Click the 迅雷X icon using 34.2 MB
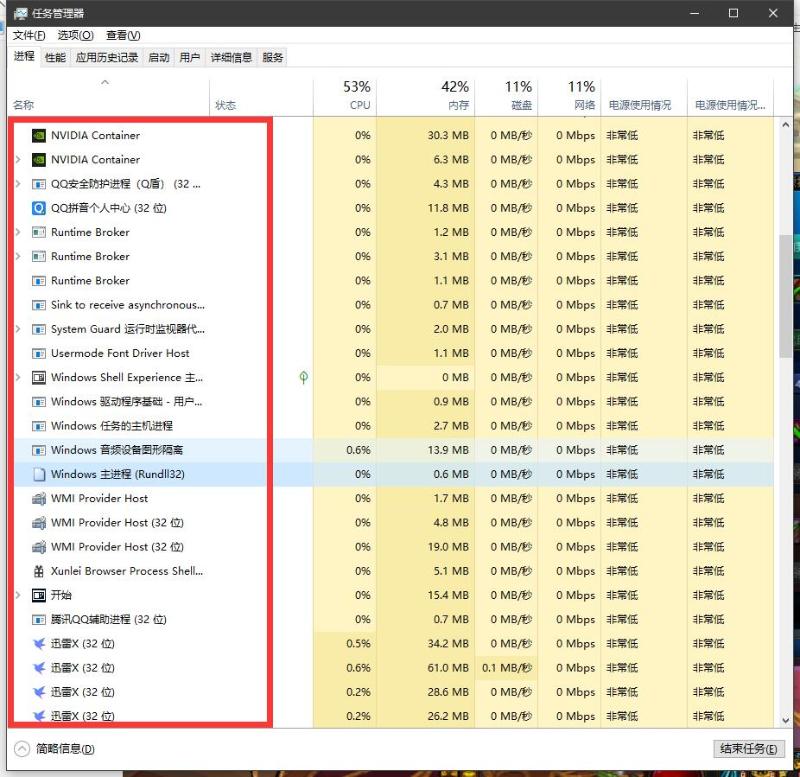Screen dimensions: 800x777 (x=39, y=643)
